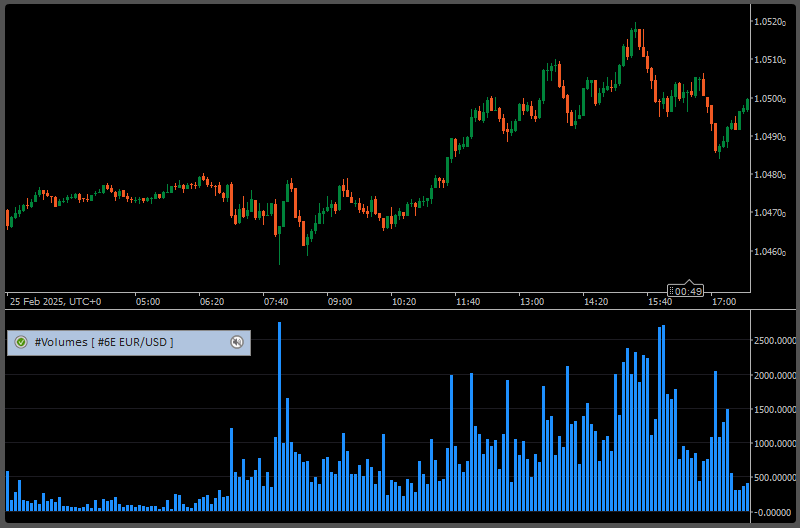Click the 05:00 time axis label
Image resolution: width=800 pixels, height=528 pixels.
pos(147,301)
